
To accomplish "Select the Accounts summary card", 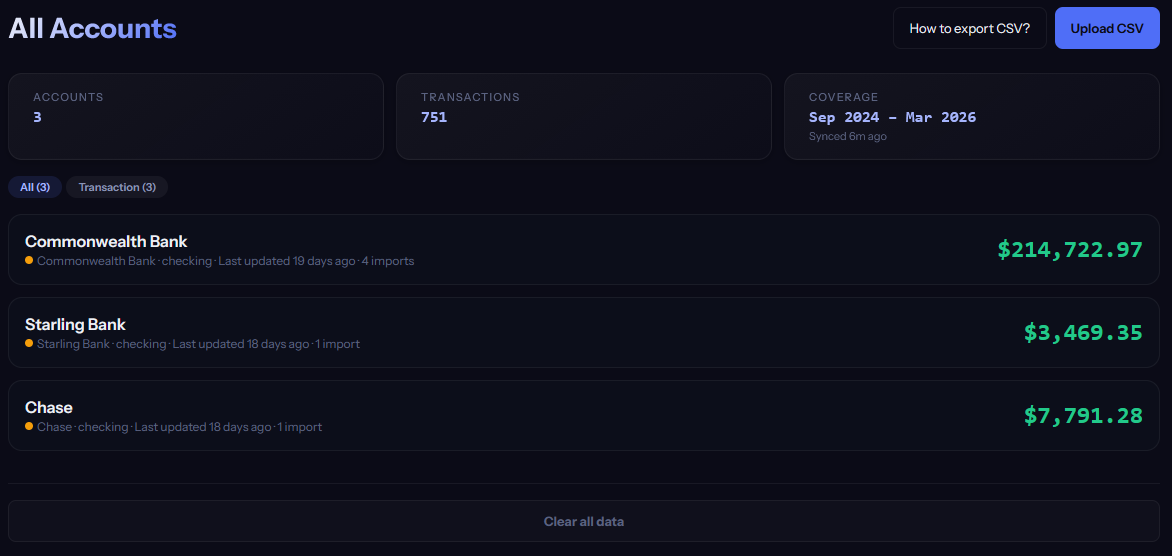I will [196, 116].
